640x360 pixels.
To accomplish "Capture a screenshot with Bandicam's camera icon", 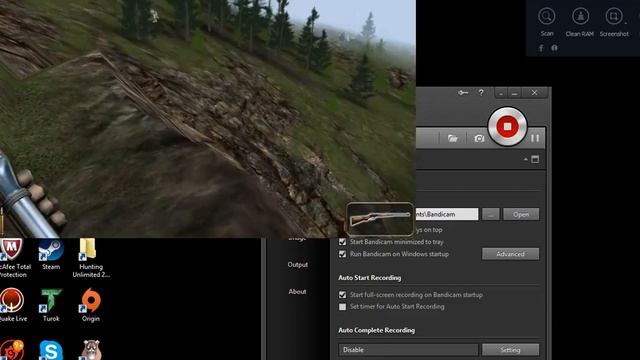I will 479,139.
